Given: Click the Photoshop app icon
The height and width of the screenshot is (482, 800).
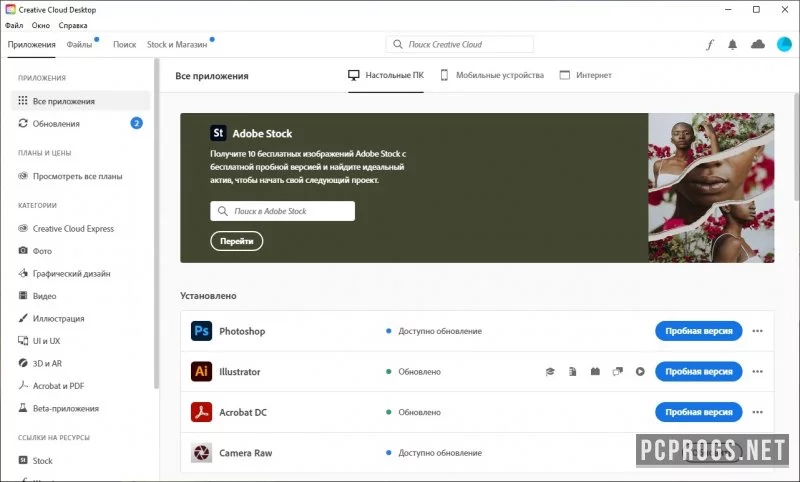Looking at the screenshot, I should [x=201, y=331].
